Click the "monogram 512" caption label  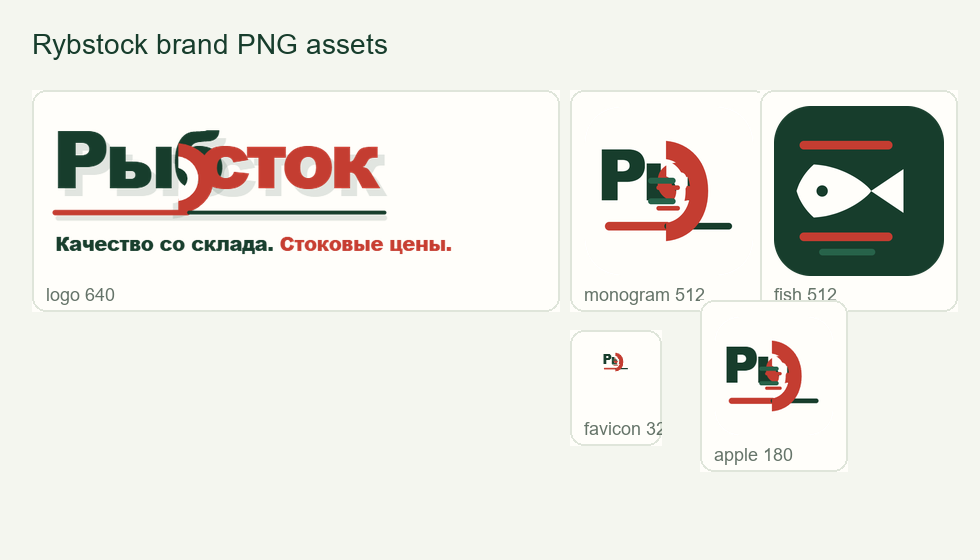pos(644,295)
